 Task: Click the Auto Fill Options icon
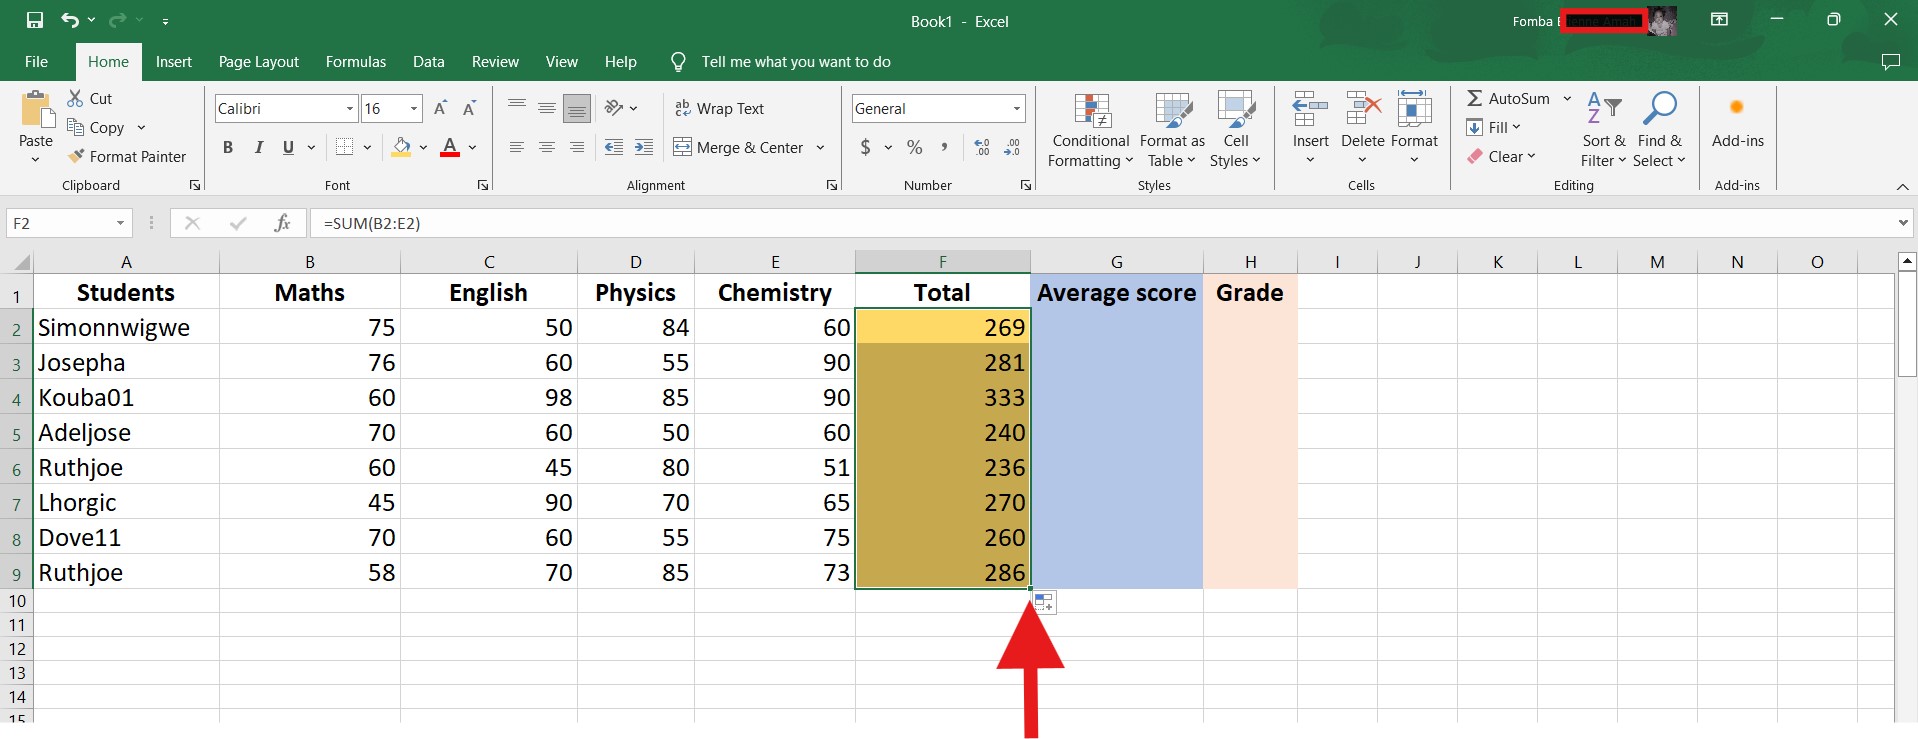click(x=1043, y=603)
